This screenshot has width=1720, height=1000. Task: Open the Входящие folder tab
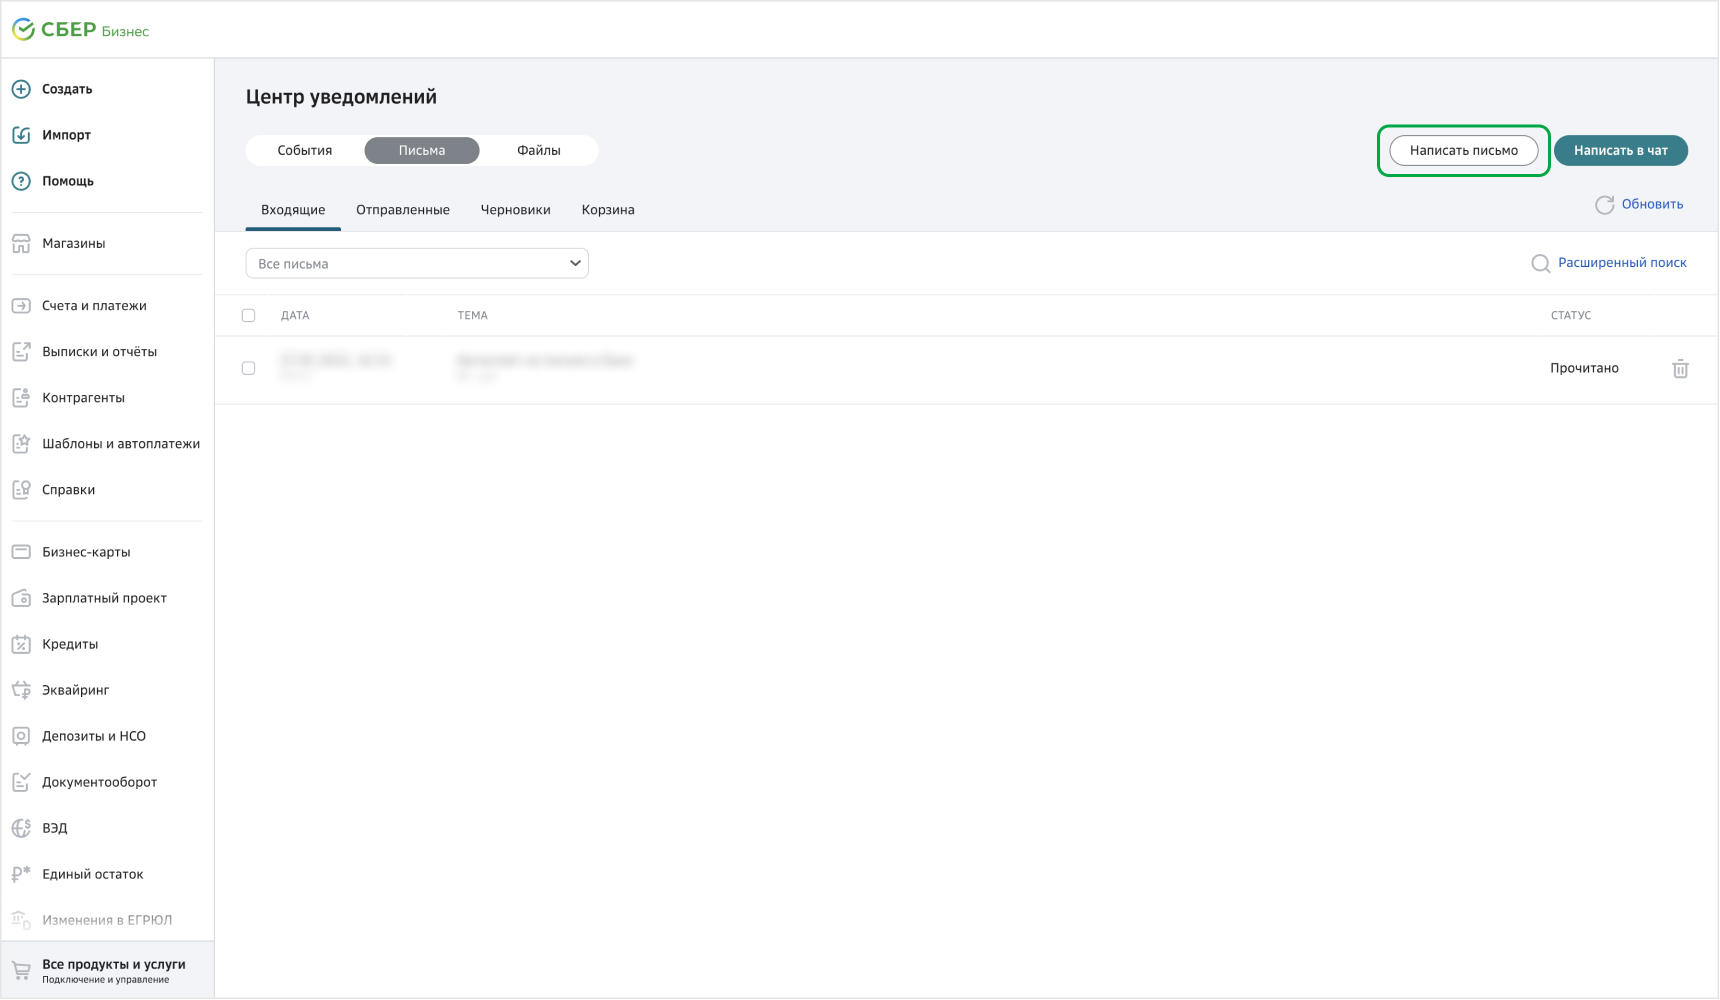[x=293, y=210]
